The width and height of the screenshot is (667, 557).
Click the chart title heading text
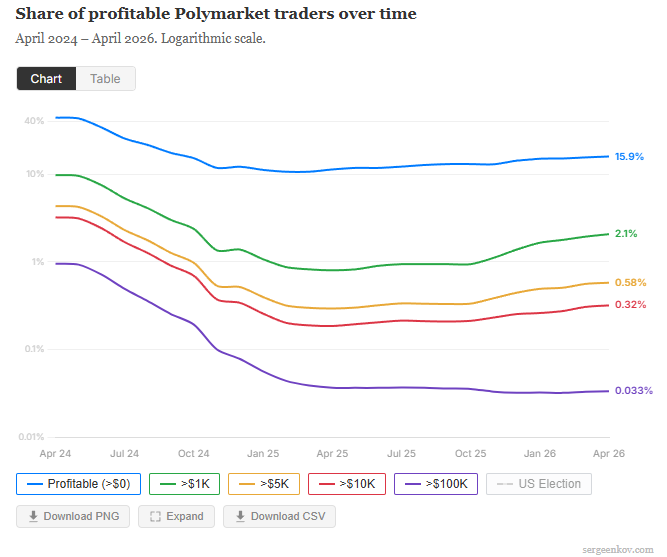[x=216, y=14]
